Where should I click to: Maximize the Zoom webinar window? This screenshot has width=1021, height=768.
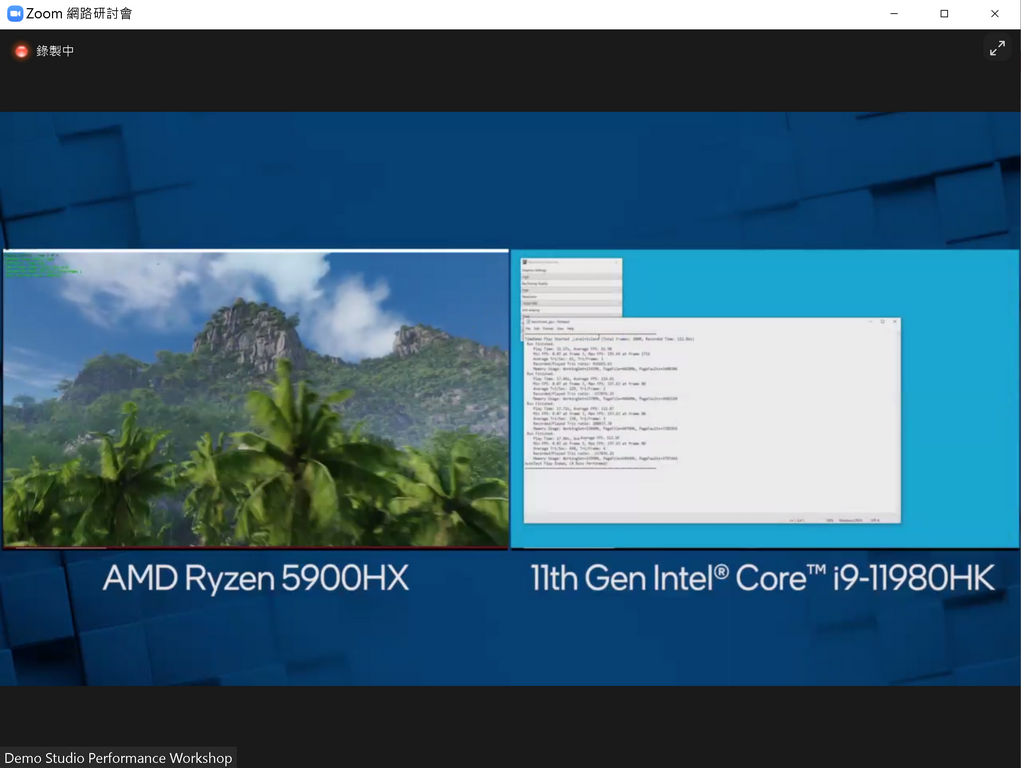[944, 14]
